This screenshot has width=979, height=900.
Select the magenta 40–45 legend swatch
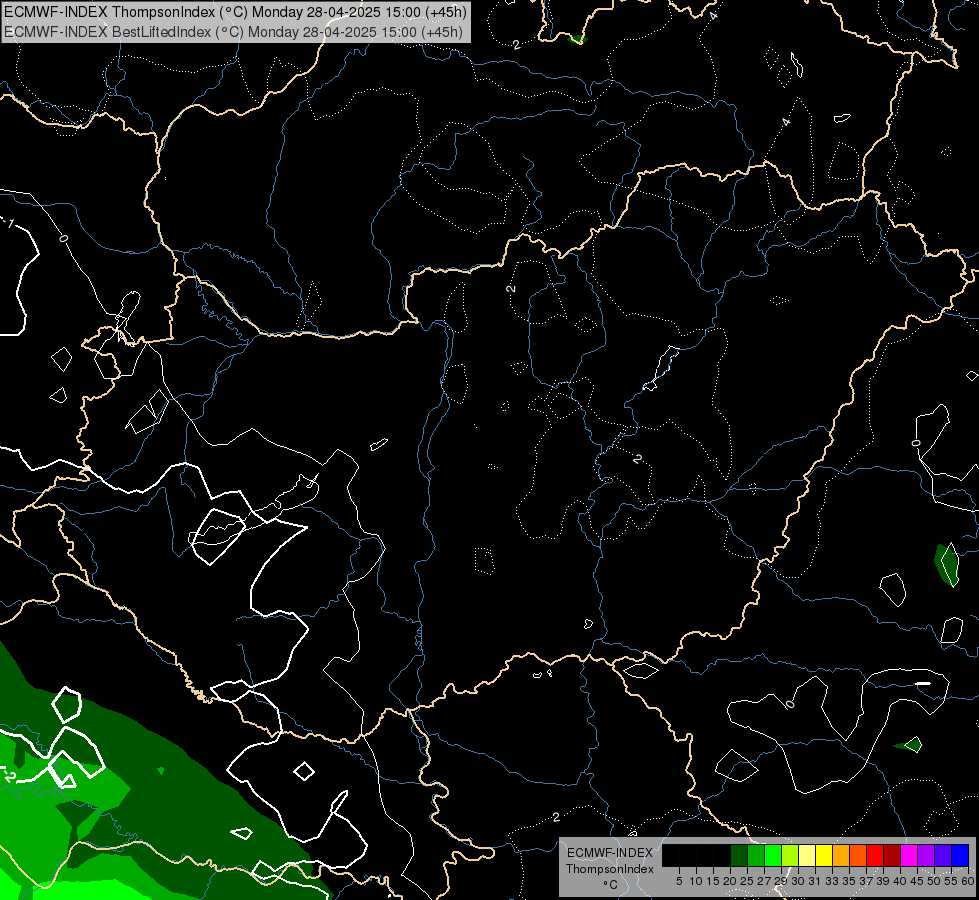click(909, 855)
